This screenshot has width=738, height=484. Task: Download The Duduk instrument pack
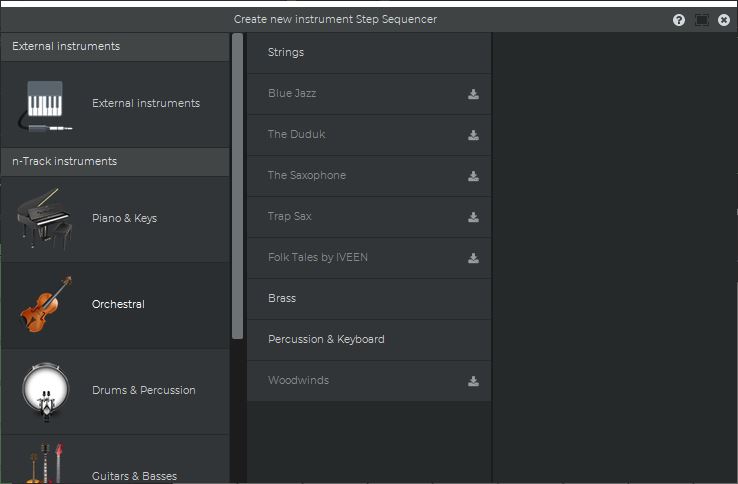click(x=473, y=135)
